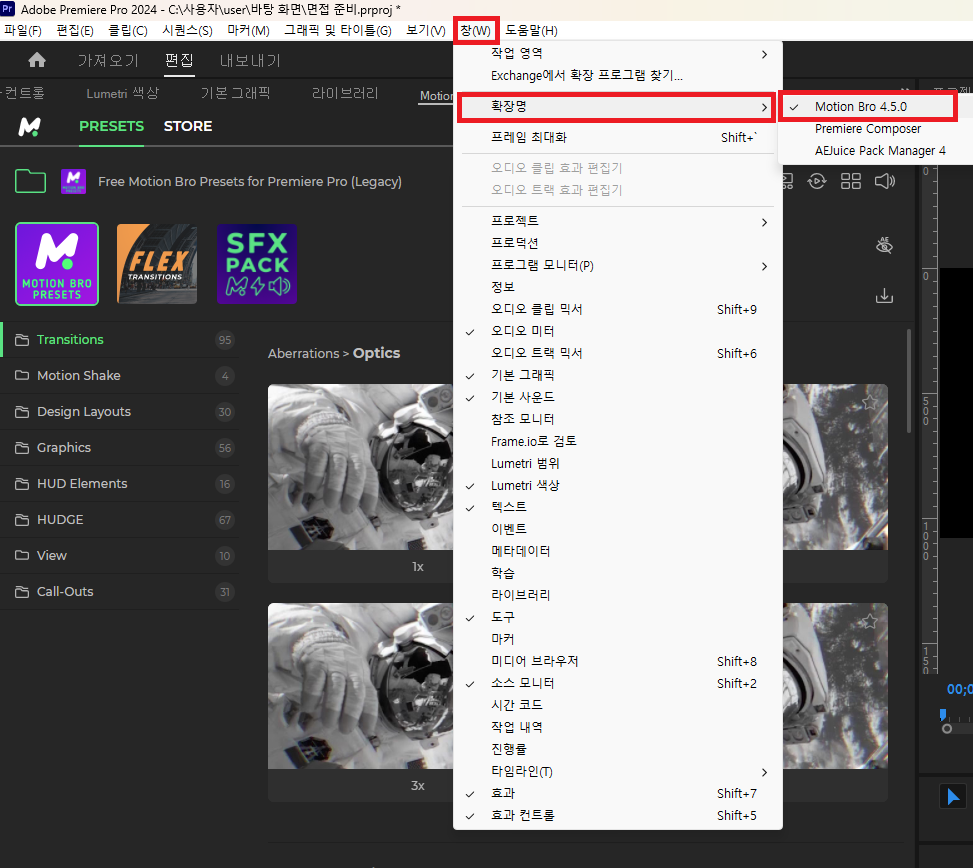The width and height of the screenshot is (973, 868).
Task: Toggle 도구 panel check
Action: tap(617, 617)
